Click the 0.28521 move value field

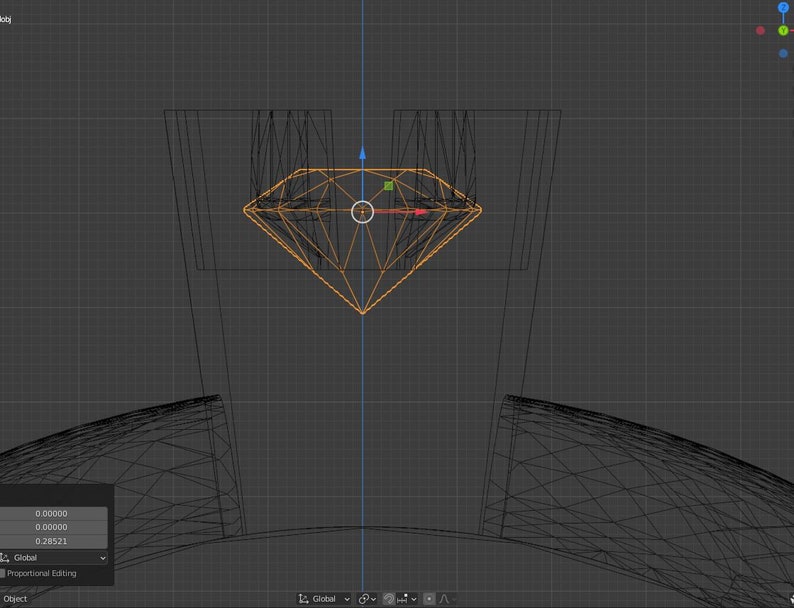[54, 541]
